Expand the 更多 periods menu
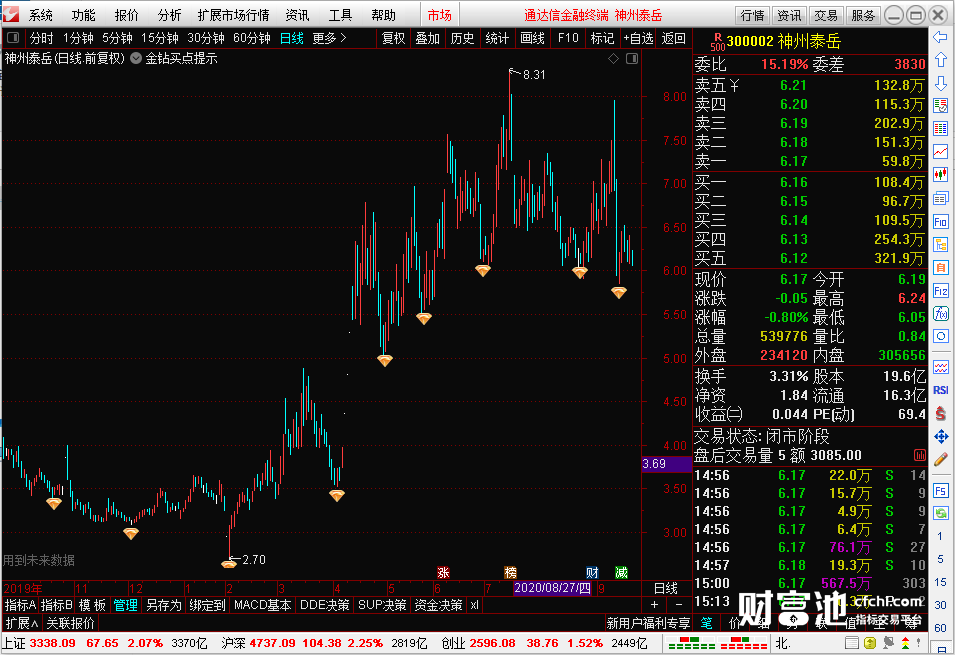The height and width of the screenshot is (655, 955). click(x=329, y=38)
